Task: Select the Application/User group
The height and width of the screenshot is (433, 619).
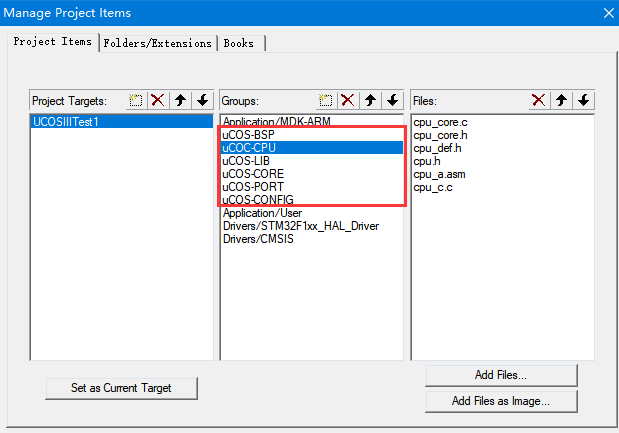Action: (x=311, y=213)
